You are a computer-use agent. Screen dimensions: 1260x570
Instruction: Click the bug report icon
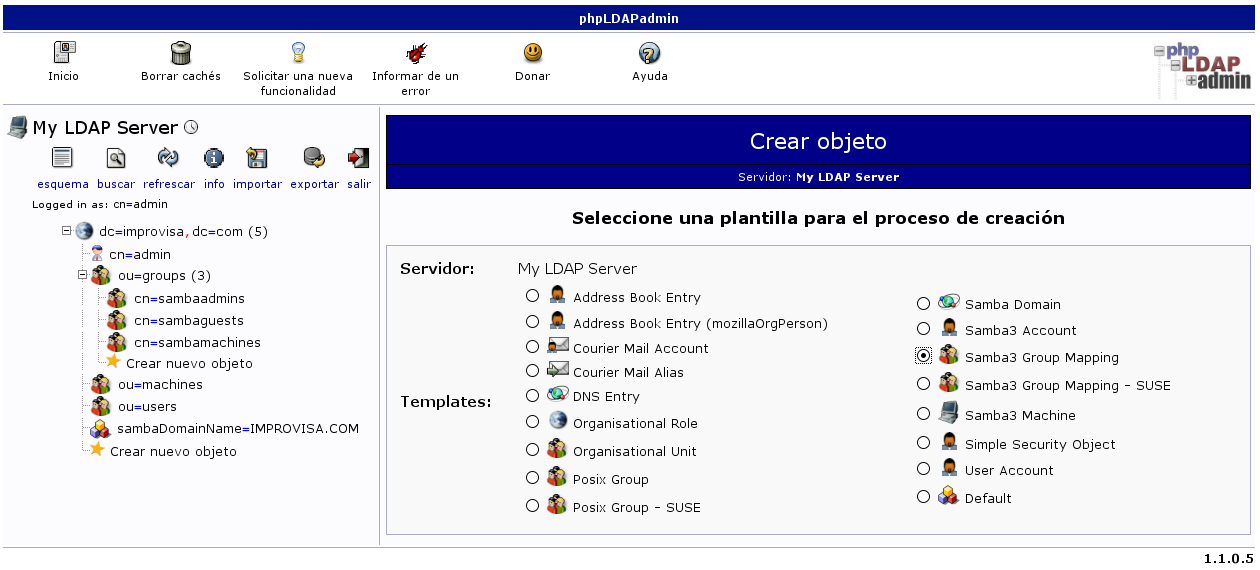pos(415,52)
